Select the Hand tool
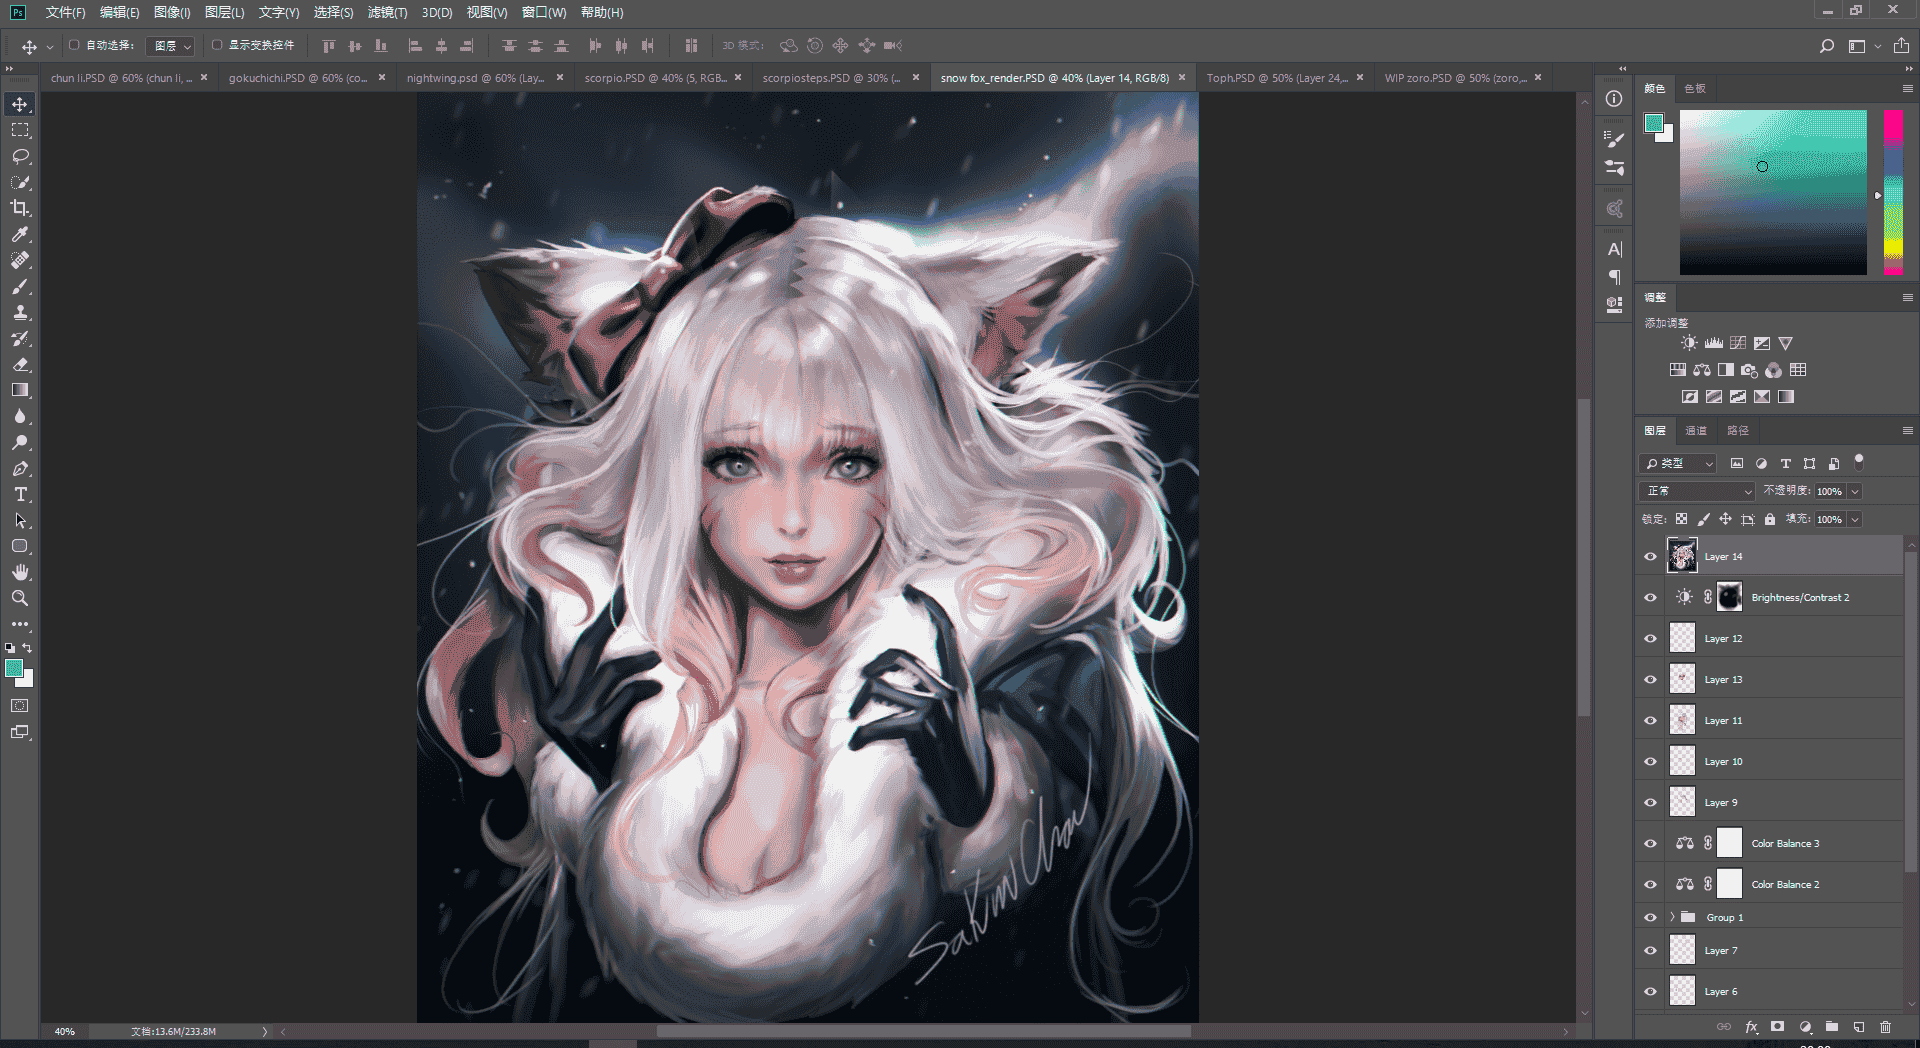 click(x=20, y=572)
